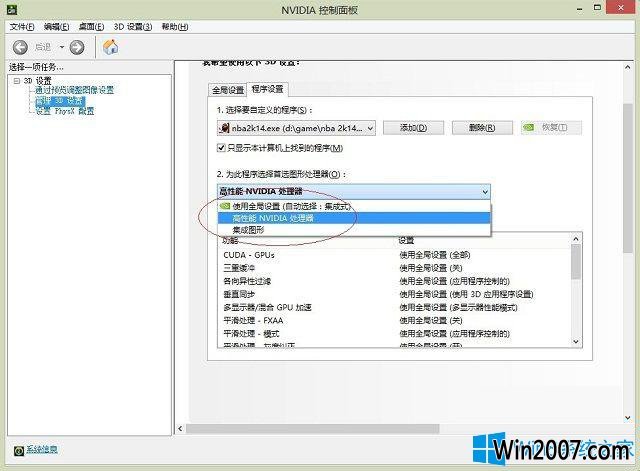Switch to the 全局设置 tab
640x471 pixels.
[228, 90]
